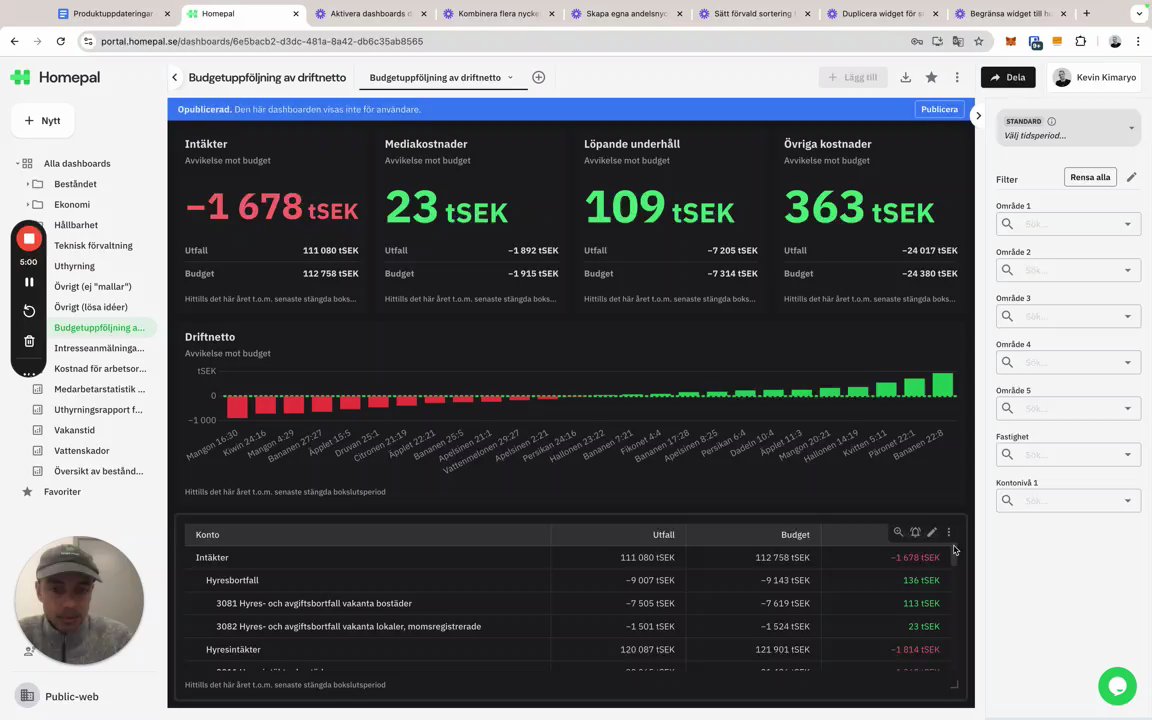Stop the screen recording

point(29,239)
